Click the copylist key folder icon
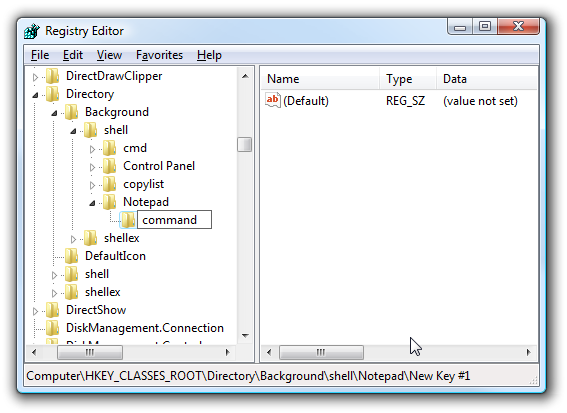Viewport: 567px width, 413px height. pos(110,184)
